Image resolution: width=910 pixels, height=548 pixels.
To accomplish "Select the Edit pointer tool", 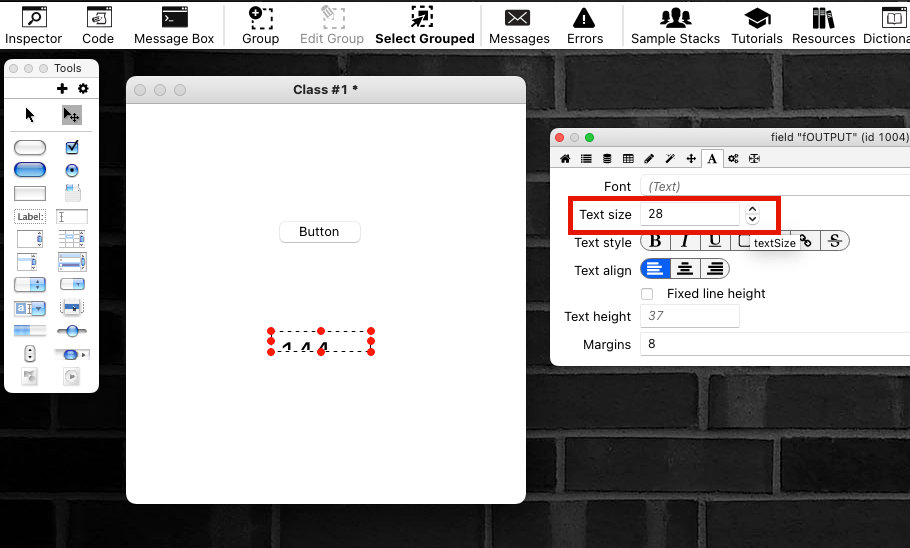I will coord(71,115).
